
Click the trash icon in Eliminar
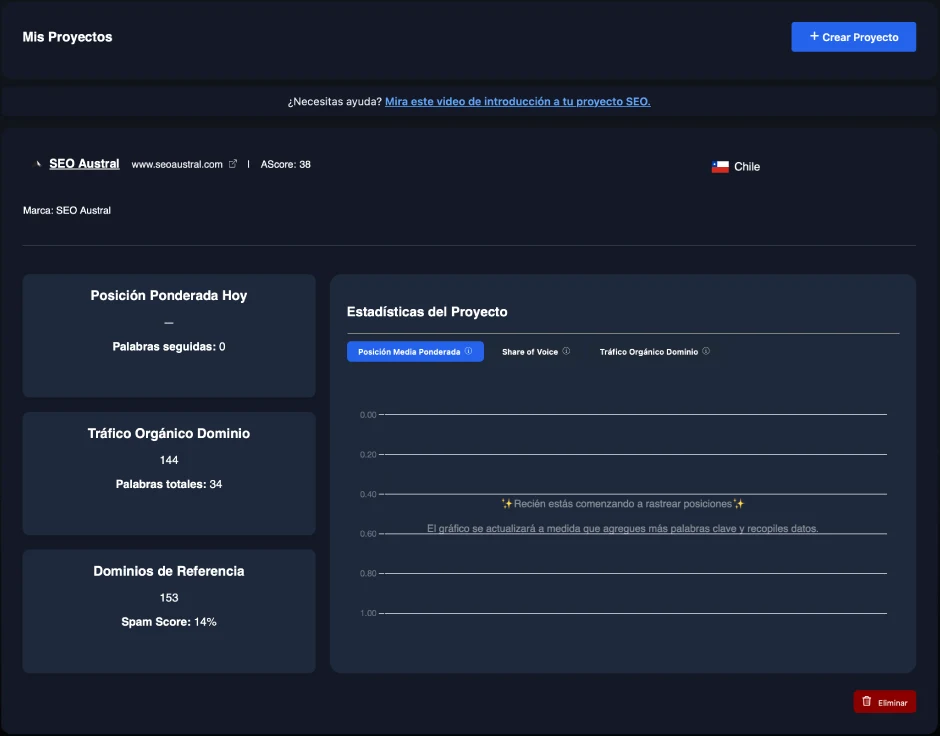[x=866, y=701]
